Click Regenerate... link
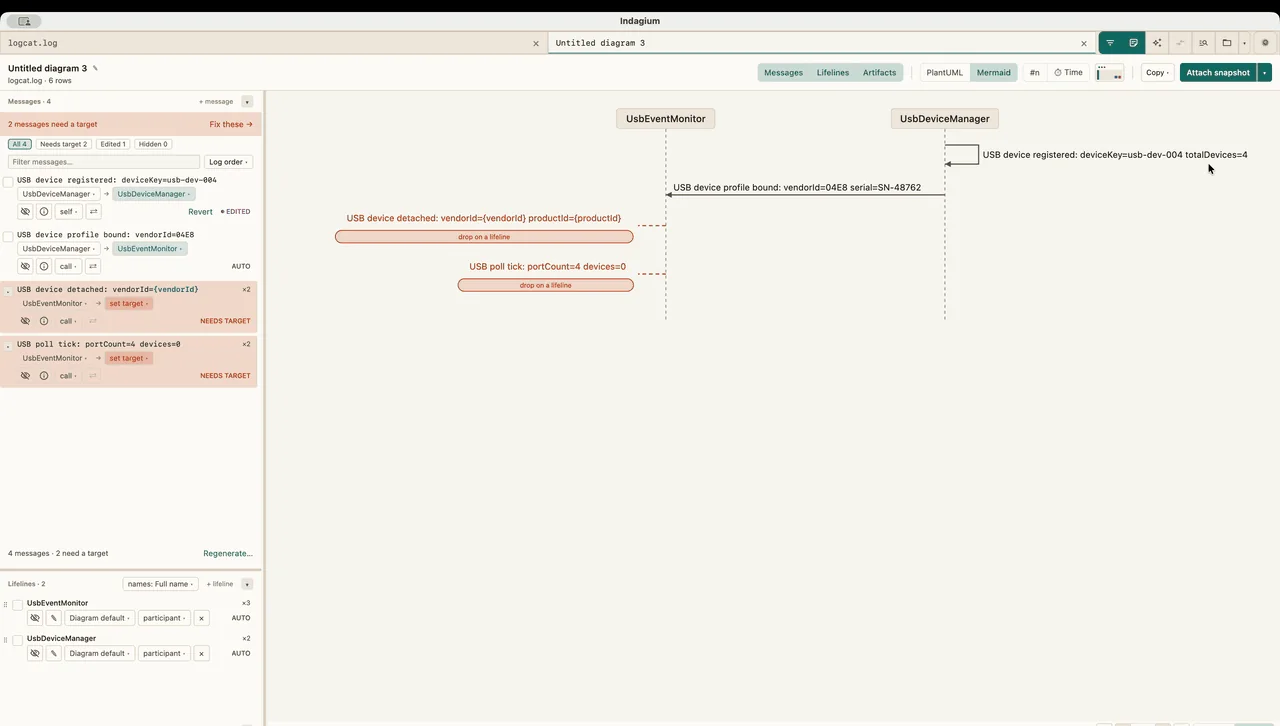The image size is (1280, 726). pyautogui.click(x=228, y=553)
